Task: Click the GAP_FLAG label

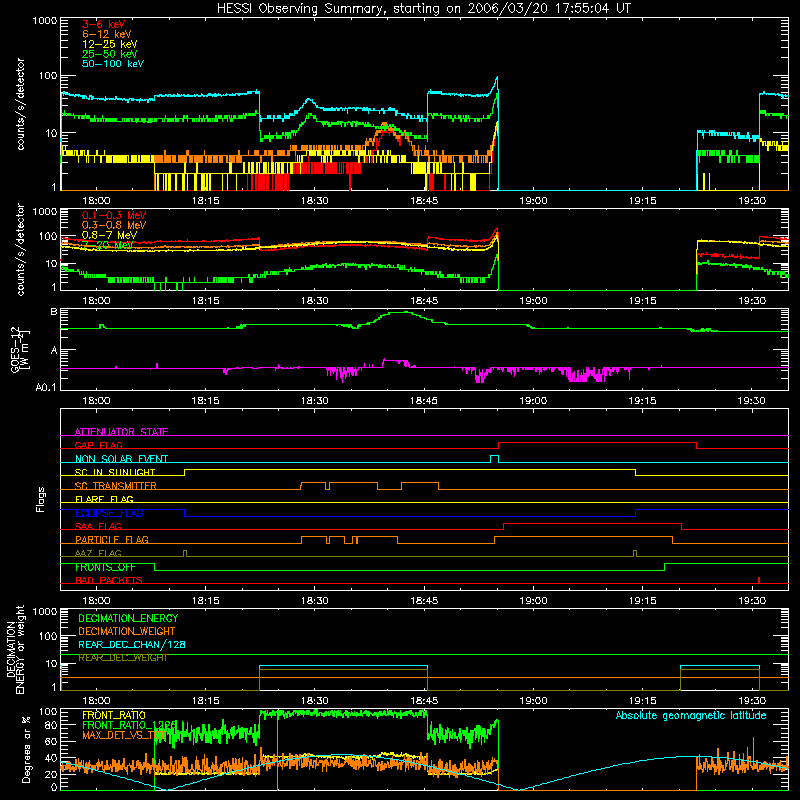Action: [x=98, y=445]
